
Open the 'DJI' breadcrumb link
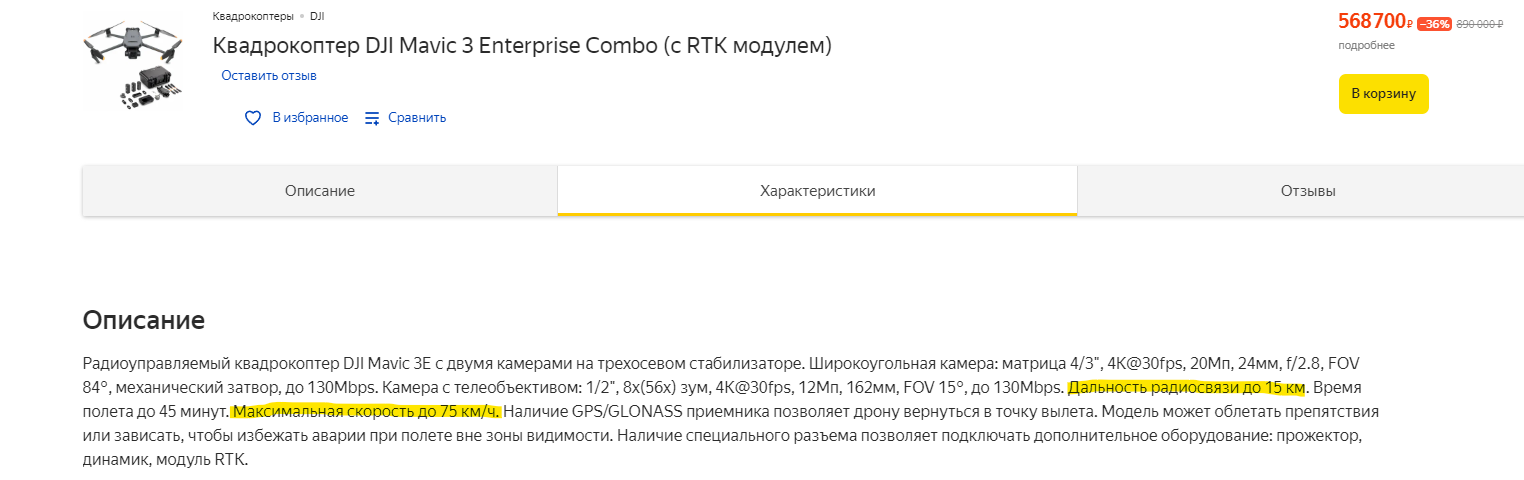(317, 16)
